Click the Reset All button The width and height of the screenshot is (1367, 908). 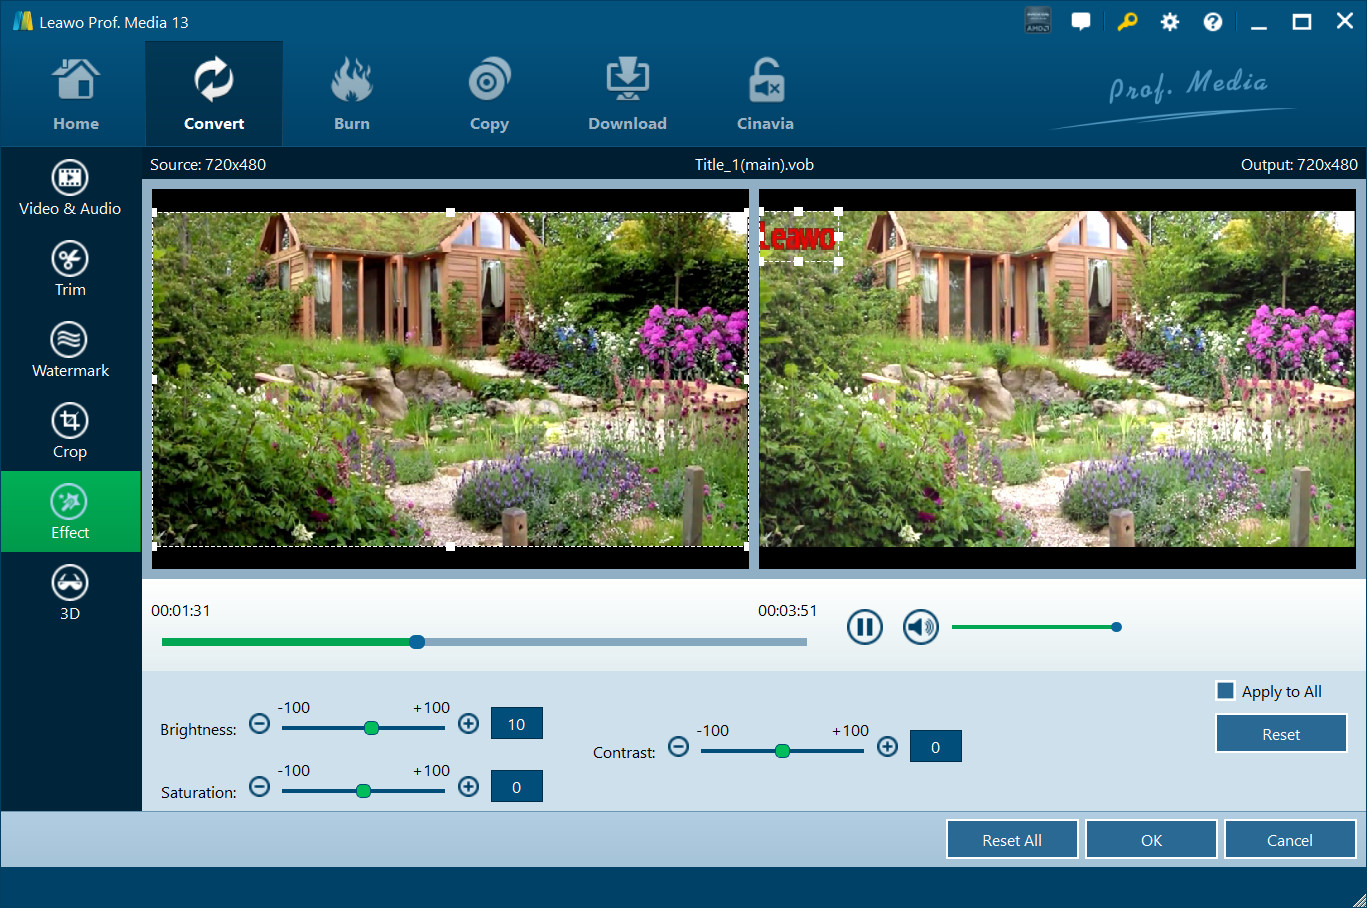tap(1012, 840)
